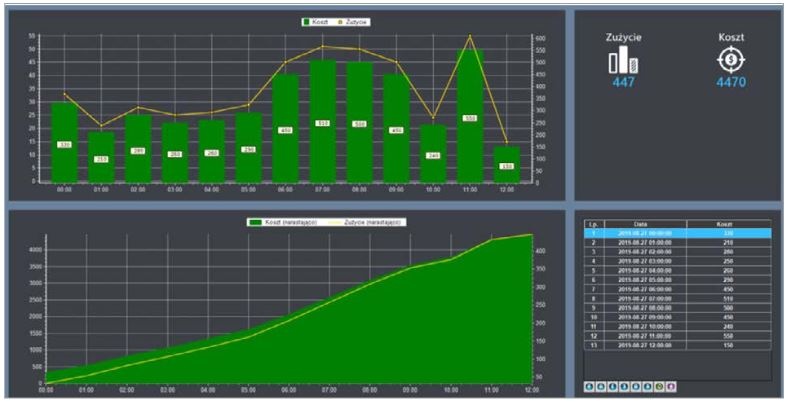Select the highlighted row 2019-08-27 00:00:00
The image size is (788, 402).
pyautogui.click(x=677, y=233)
